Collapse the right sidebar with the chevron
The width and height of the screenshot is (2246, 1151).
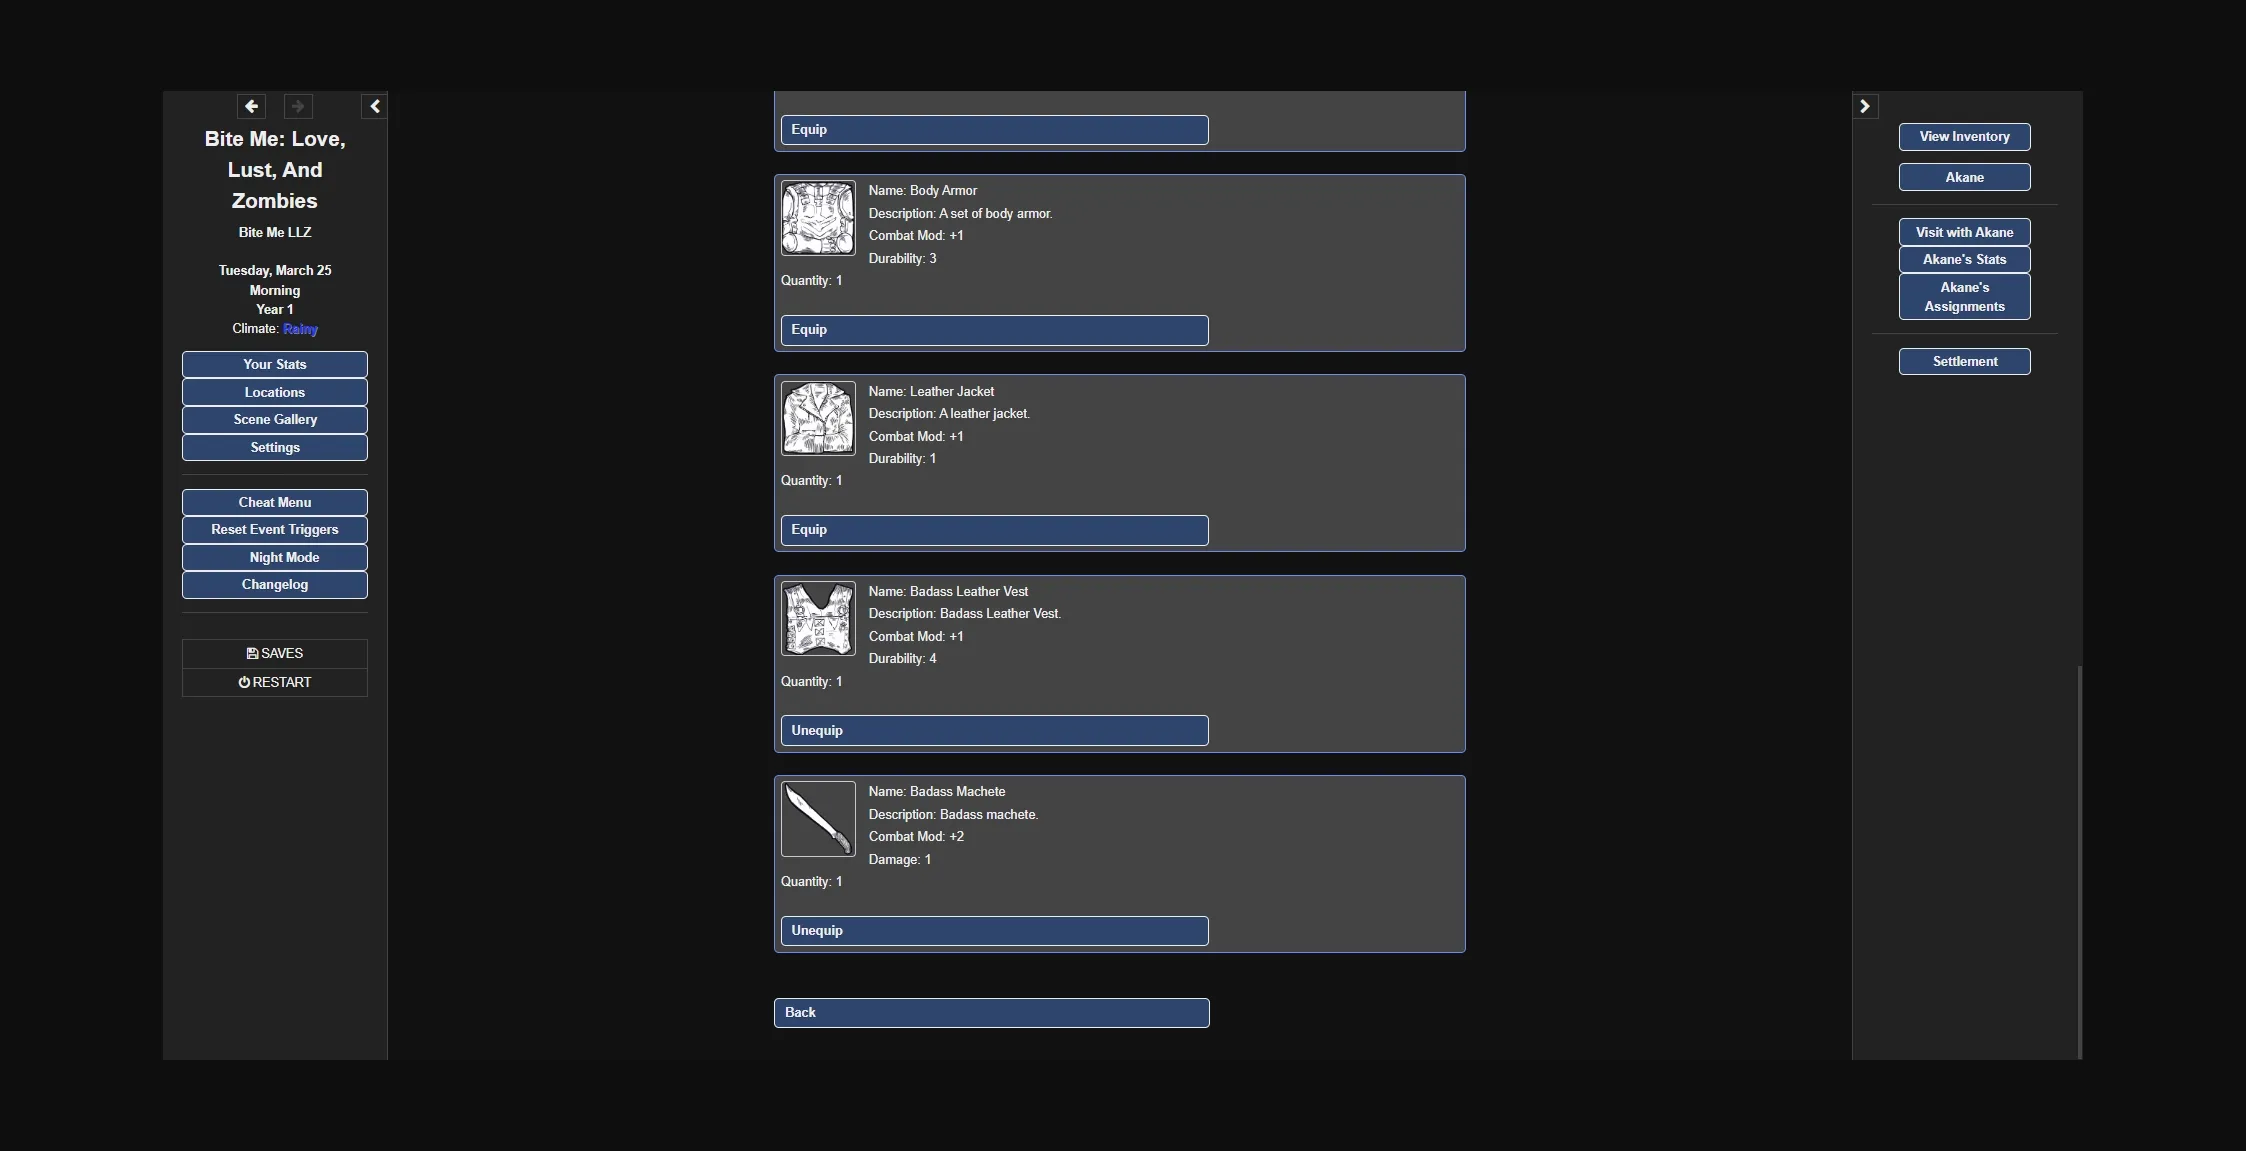pos(1866,105)
